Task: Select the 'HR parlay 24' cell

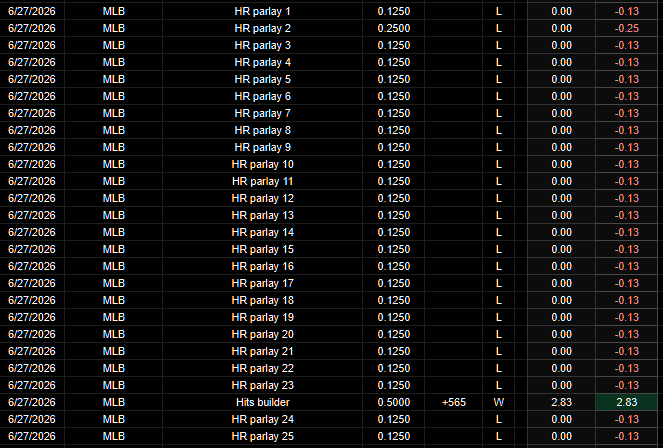Action: (x=262, y=419)
